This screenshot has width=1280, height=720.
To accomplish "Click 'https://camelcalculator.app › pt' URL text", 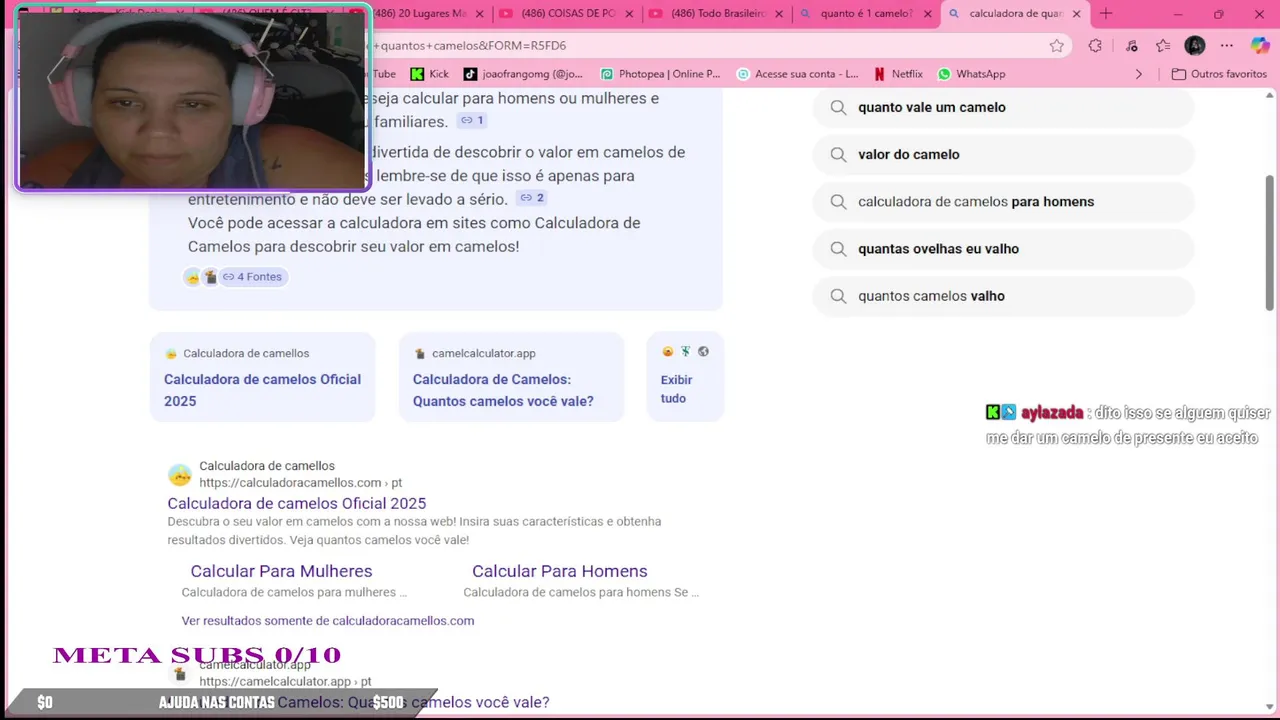I will 285,682.
